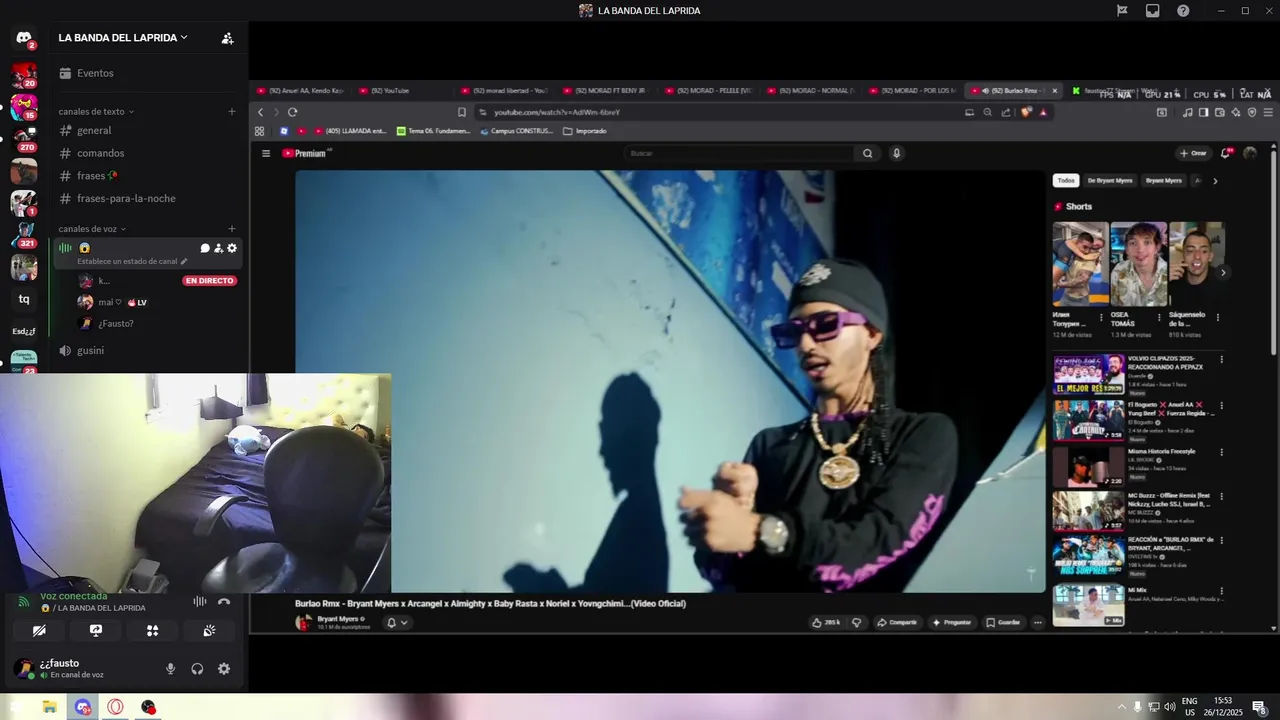Viewport: 1280px width, 720px height.
Task: Show more filter chips arrow
Action: (1215, 181)
